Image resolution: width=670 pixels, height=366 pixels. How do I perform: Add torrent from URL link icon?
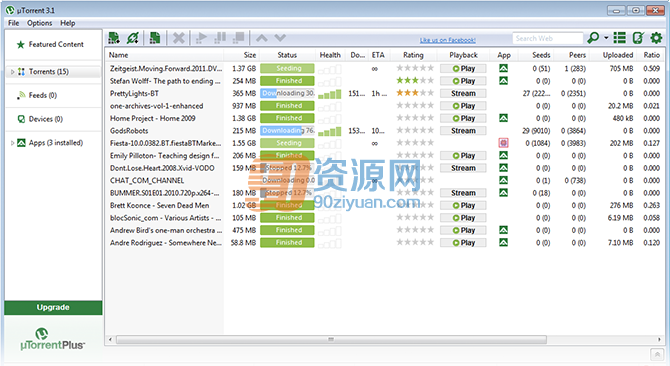click(132, 38)
